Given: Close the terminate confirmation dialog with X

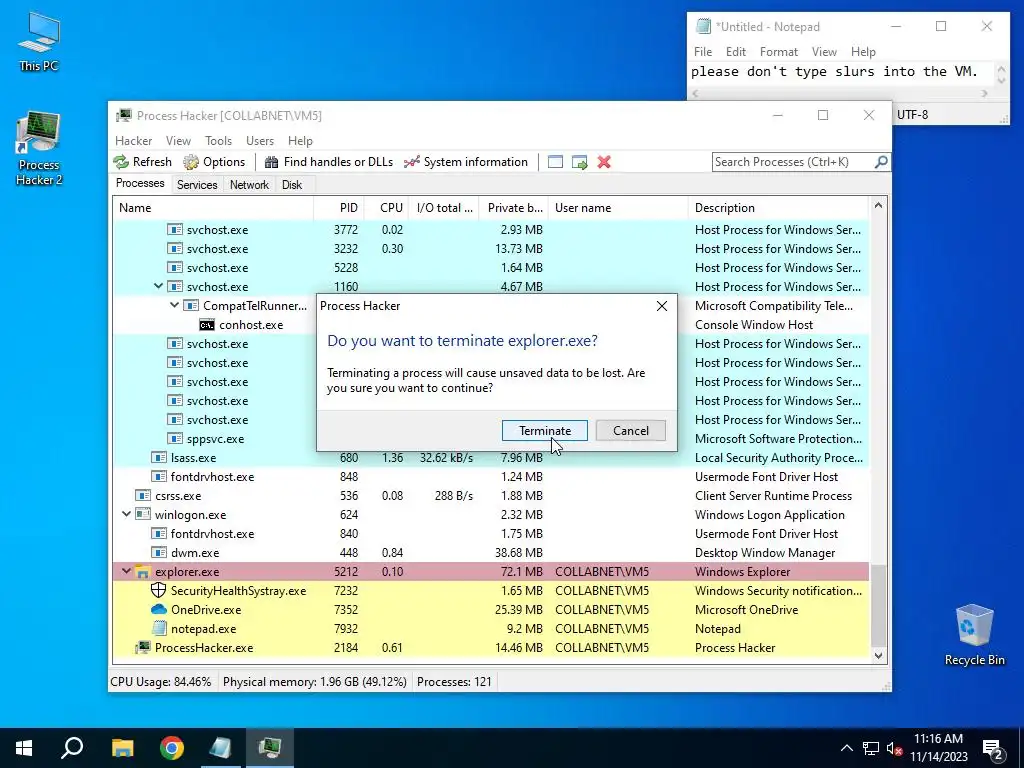Looking at the screenshot, I should [662, 306].
